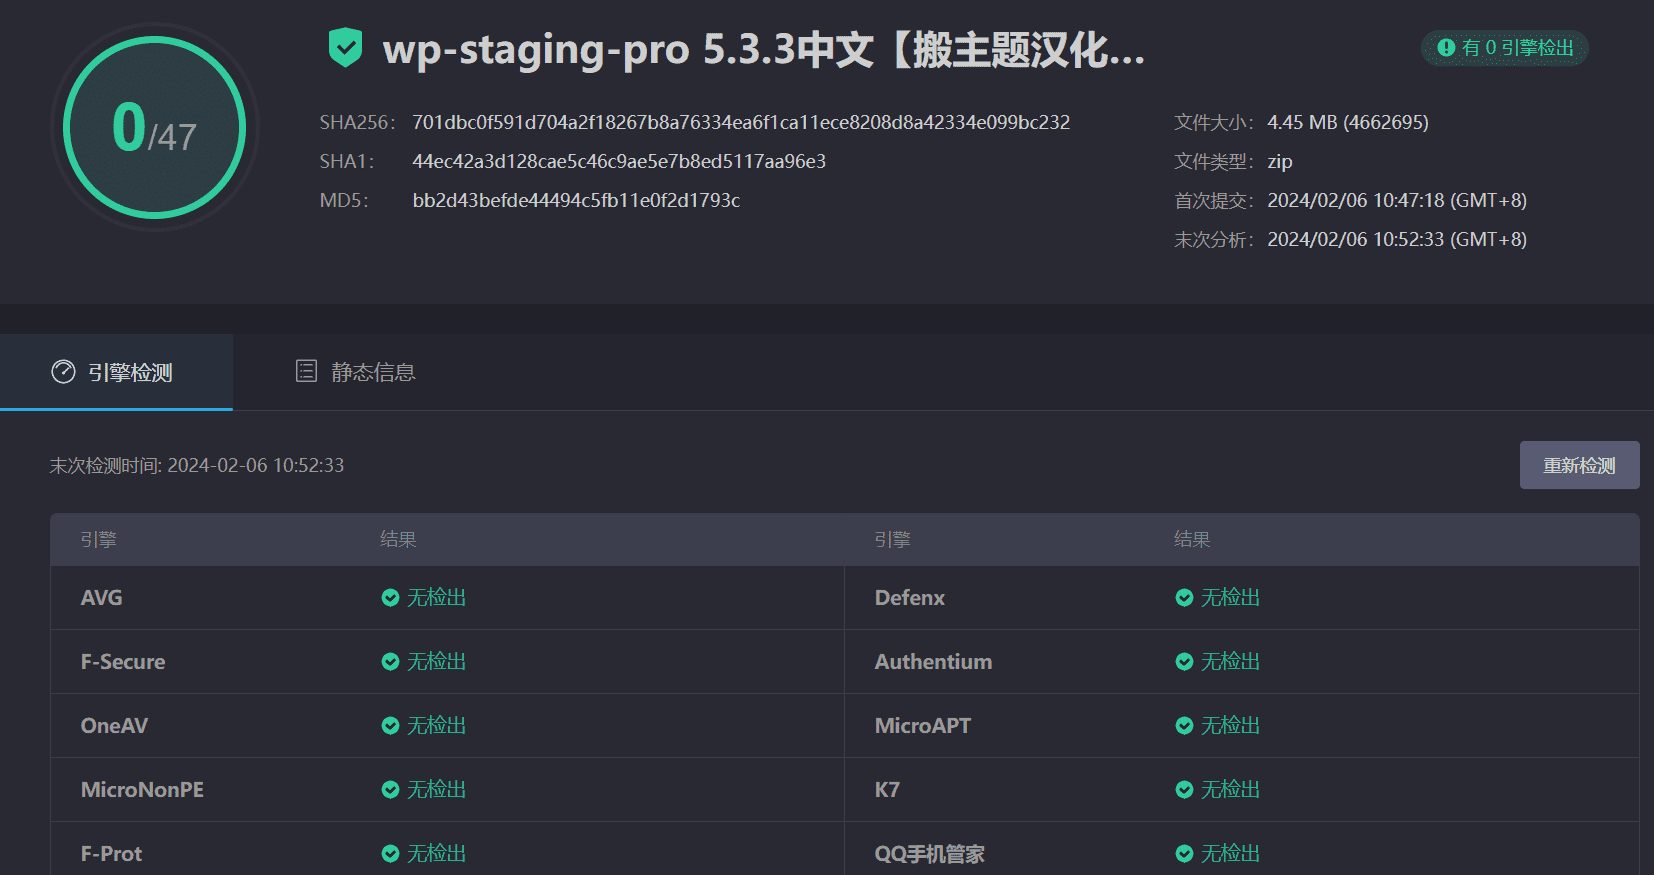Image resolution: width=1654 pixels, height=875 pixels.
Task: Select the MicroAPT engine name
Action: 923,726
